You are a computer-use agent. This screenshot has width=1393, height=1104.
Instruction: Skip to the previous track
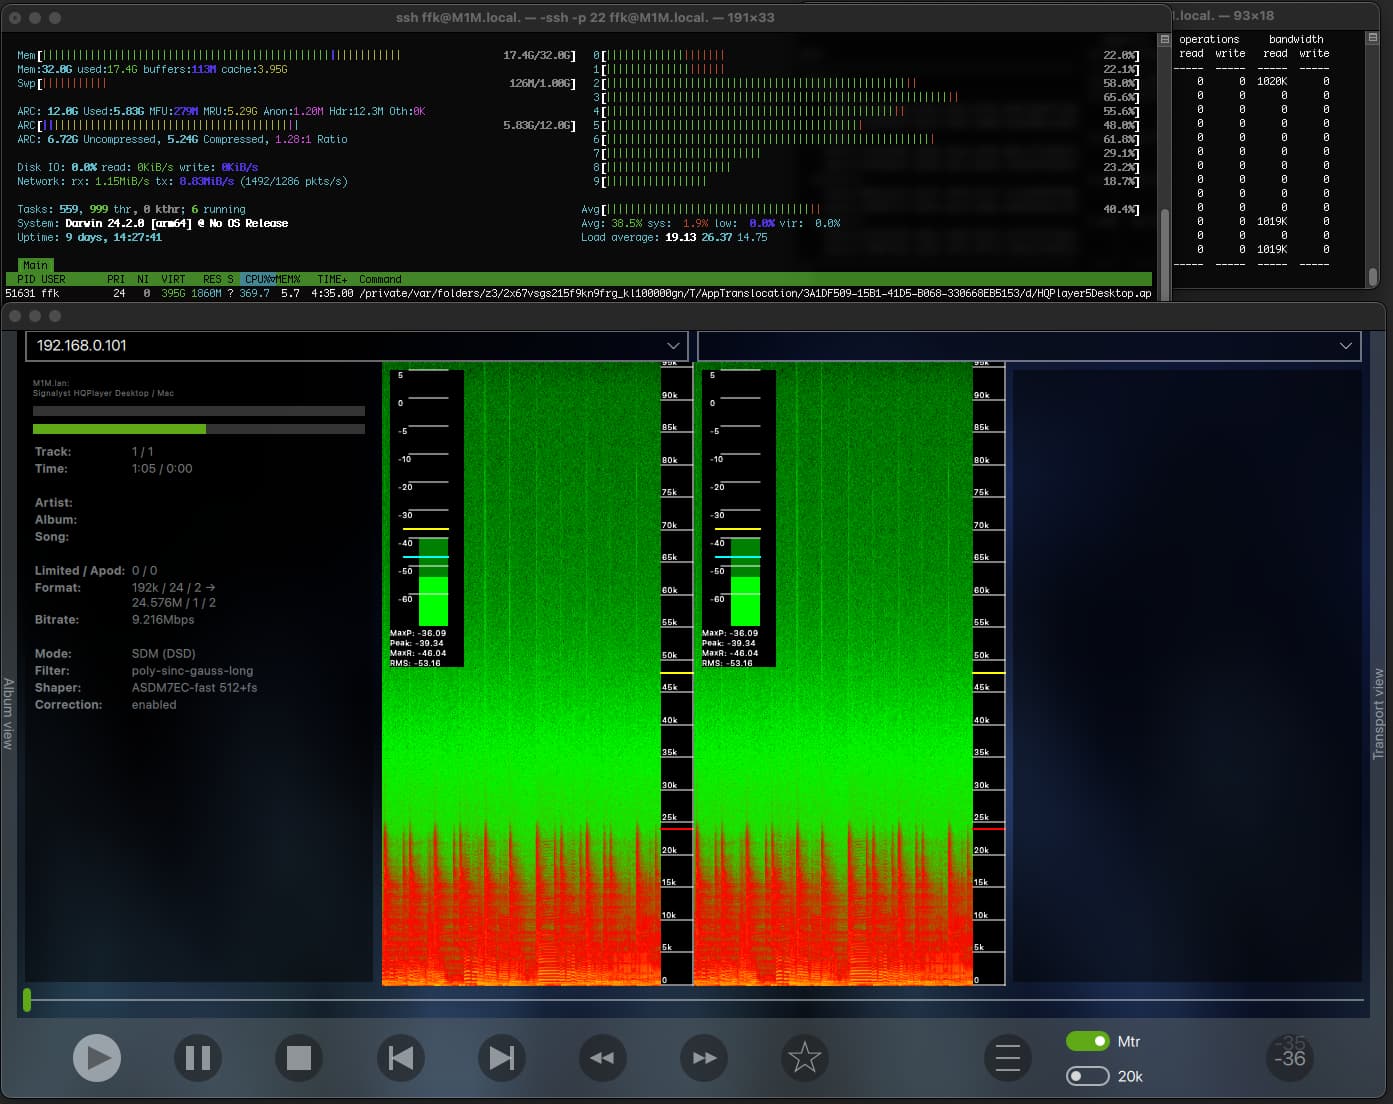pos(400,1058)
